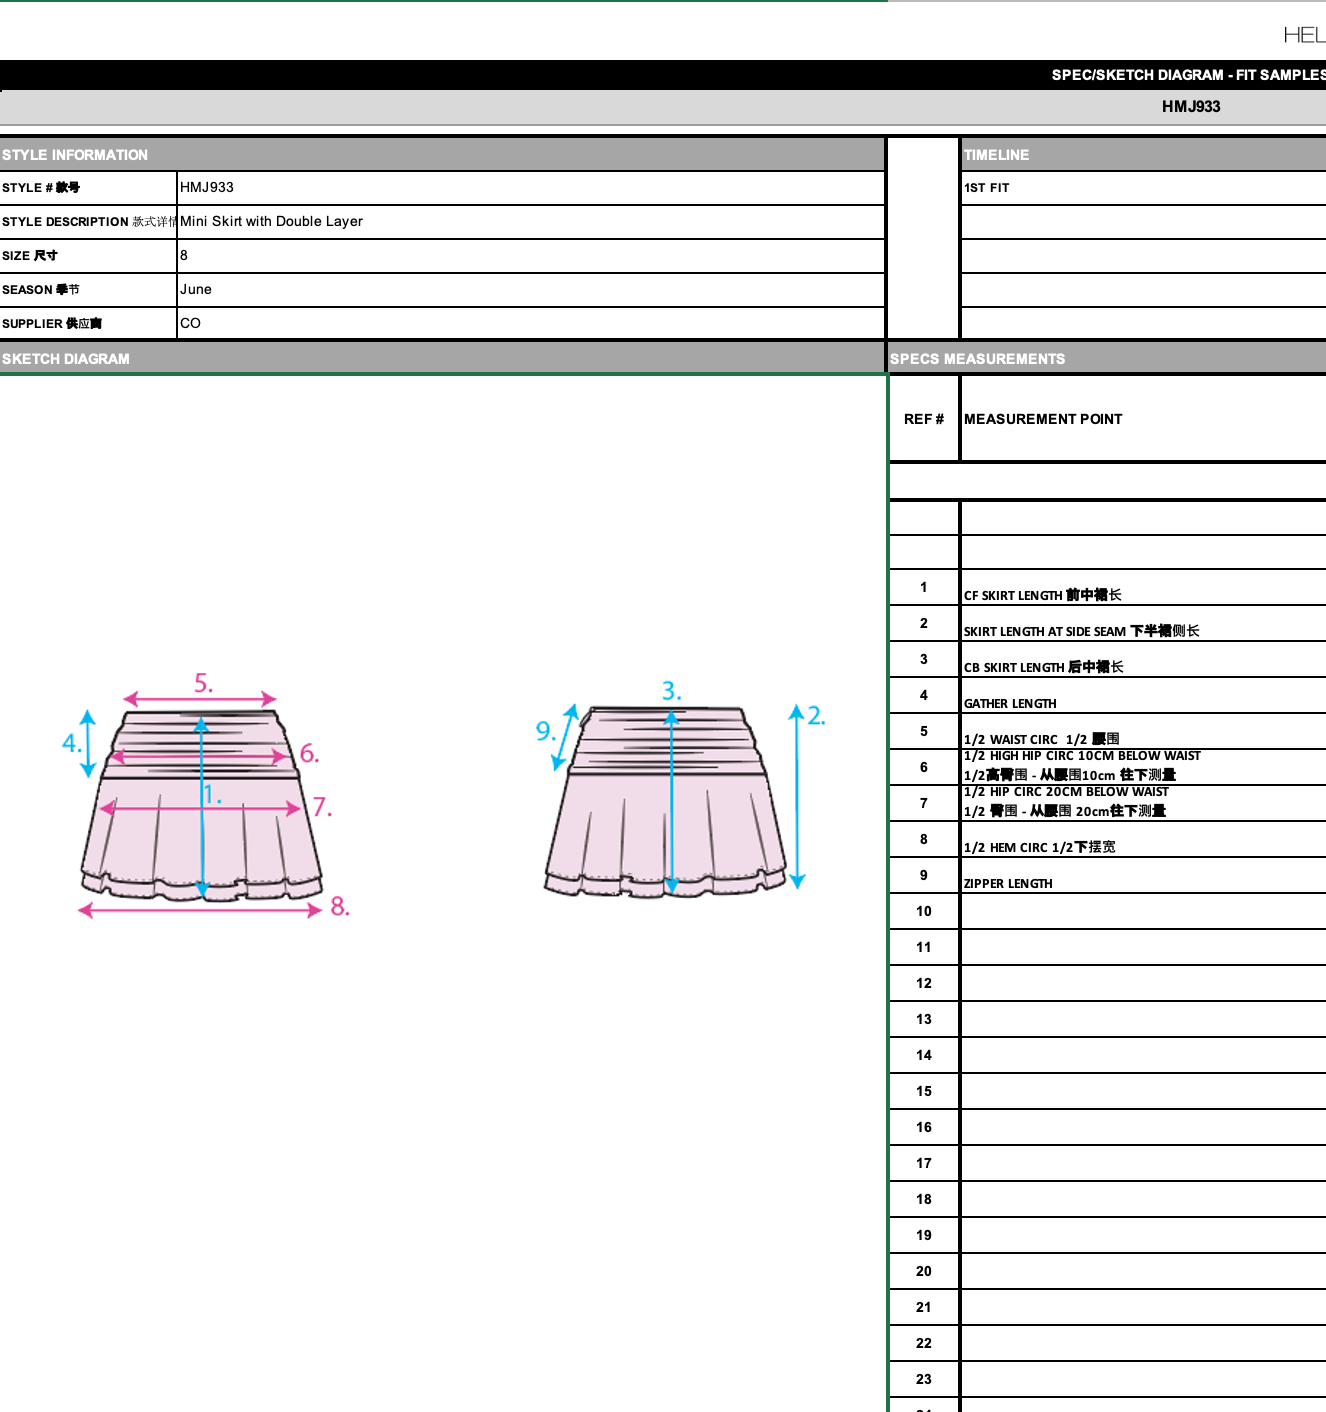Image resolution: width=1326 pixels, height=1412 pixels.
Task: Click the front view skirt sketch
Action: 202,805
